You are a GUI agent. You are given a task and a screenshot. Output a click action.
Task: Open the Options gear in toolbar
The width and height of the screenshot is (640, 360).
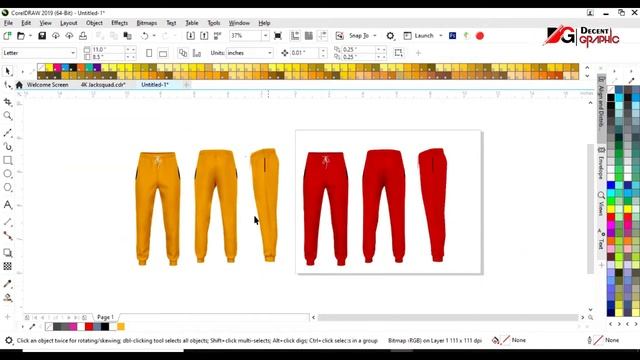390,36
